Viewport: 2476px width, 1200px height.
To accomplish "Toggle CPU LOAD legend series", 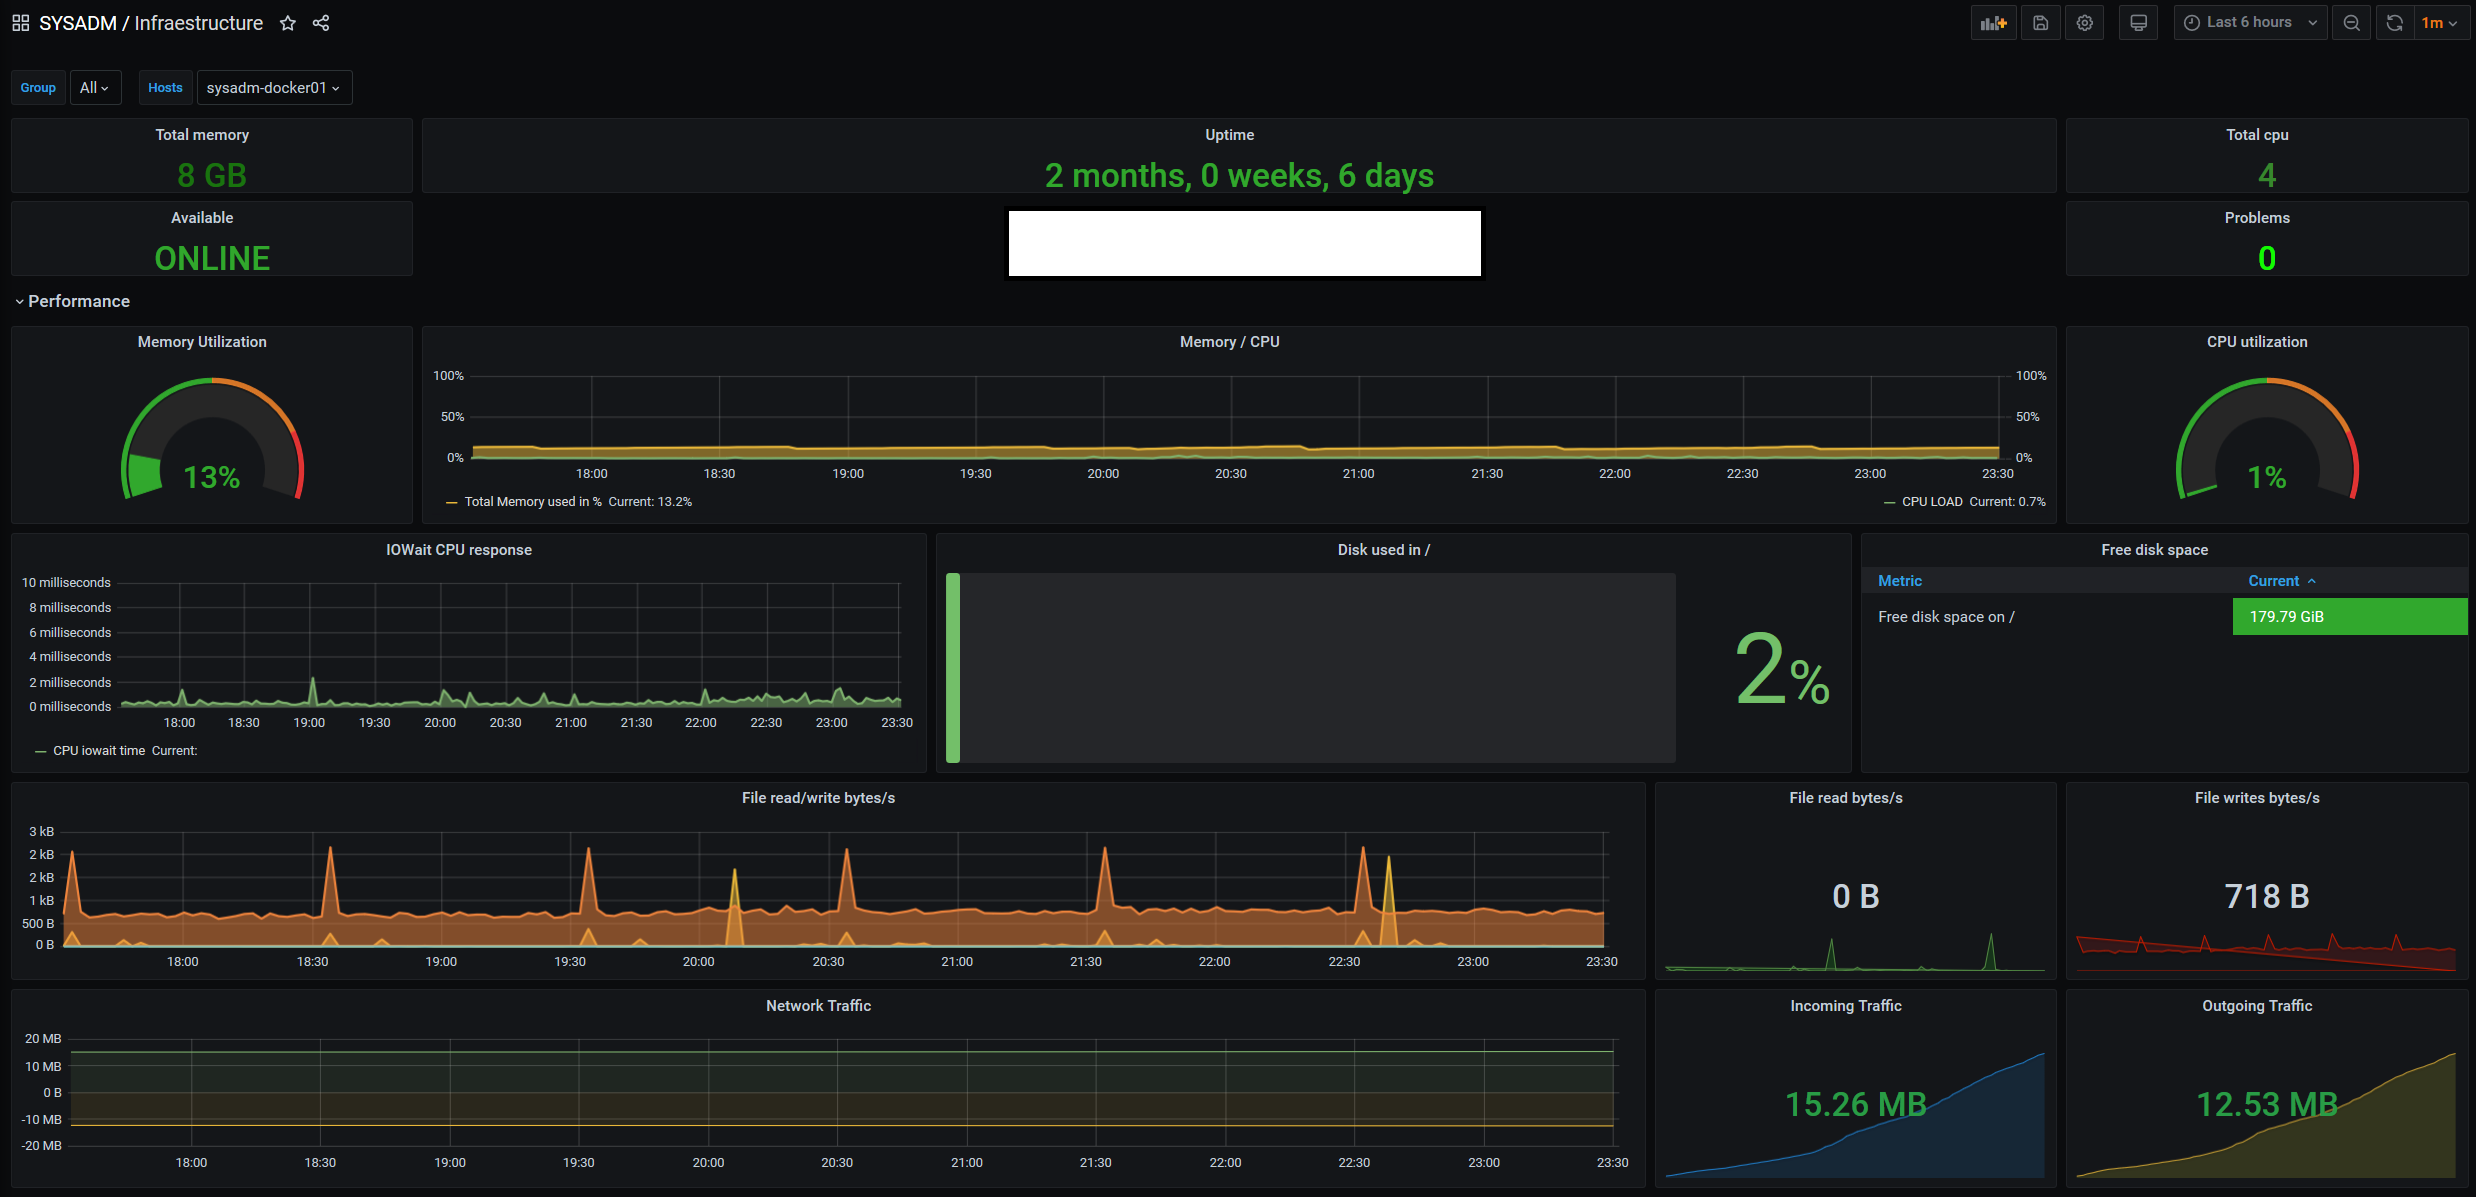I will pyautogui.click(x=1931, y=502).
